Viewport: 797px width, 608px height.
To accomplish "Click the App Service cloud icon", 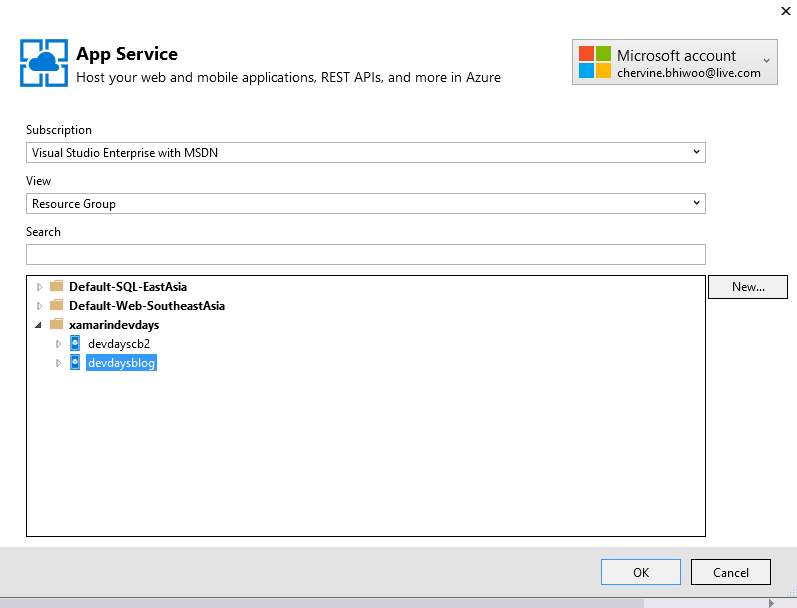I will tap(44, 63).
